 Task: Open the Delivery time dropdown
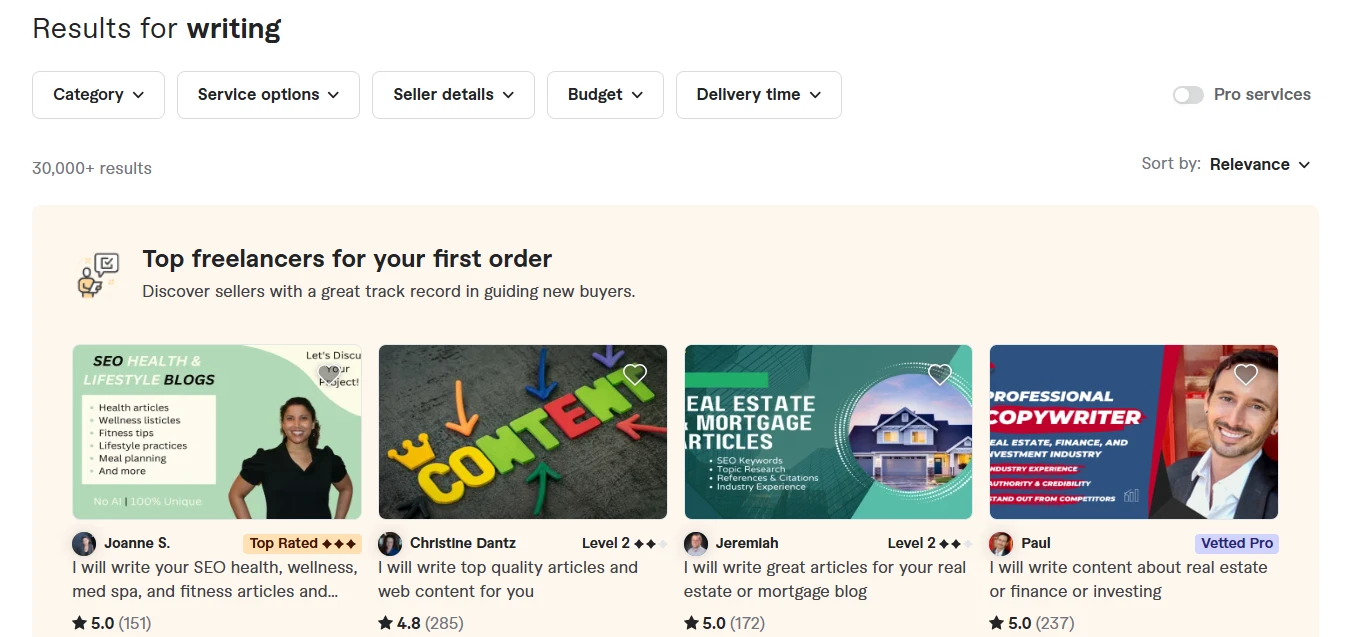pos(758,95)
